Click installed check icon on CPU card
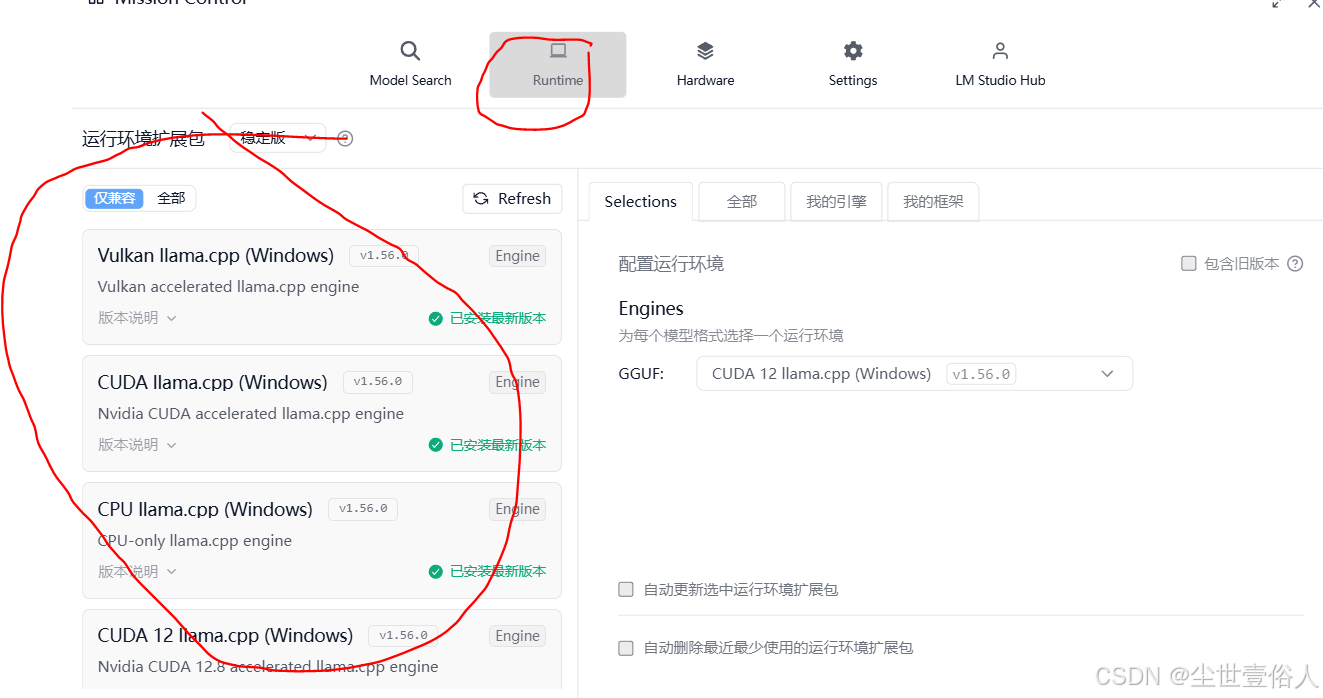Screen dimensions: 1323x698 [x=435, y=572]
